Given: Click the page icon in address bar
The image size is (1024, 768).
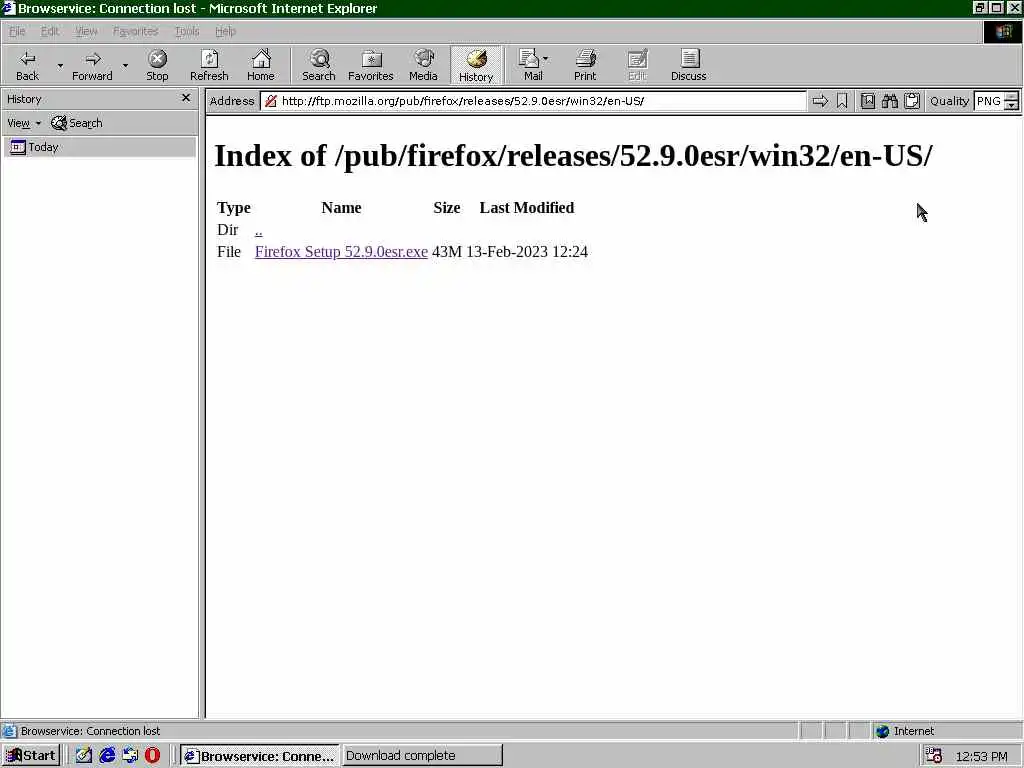Looking at the screenshot, I should click(270, 101).
